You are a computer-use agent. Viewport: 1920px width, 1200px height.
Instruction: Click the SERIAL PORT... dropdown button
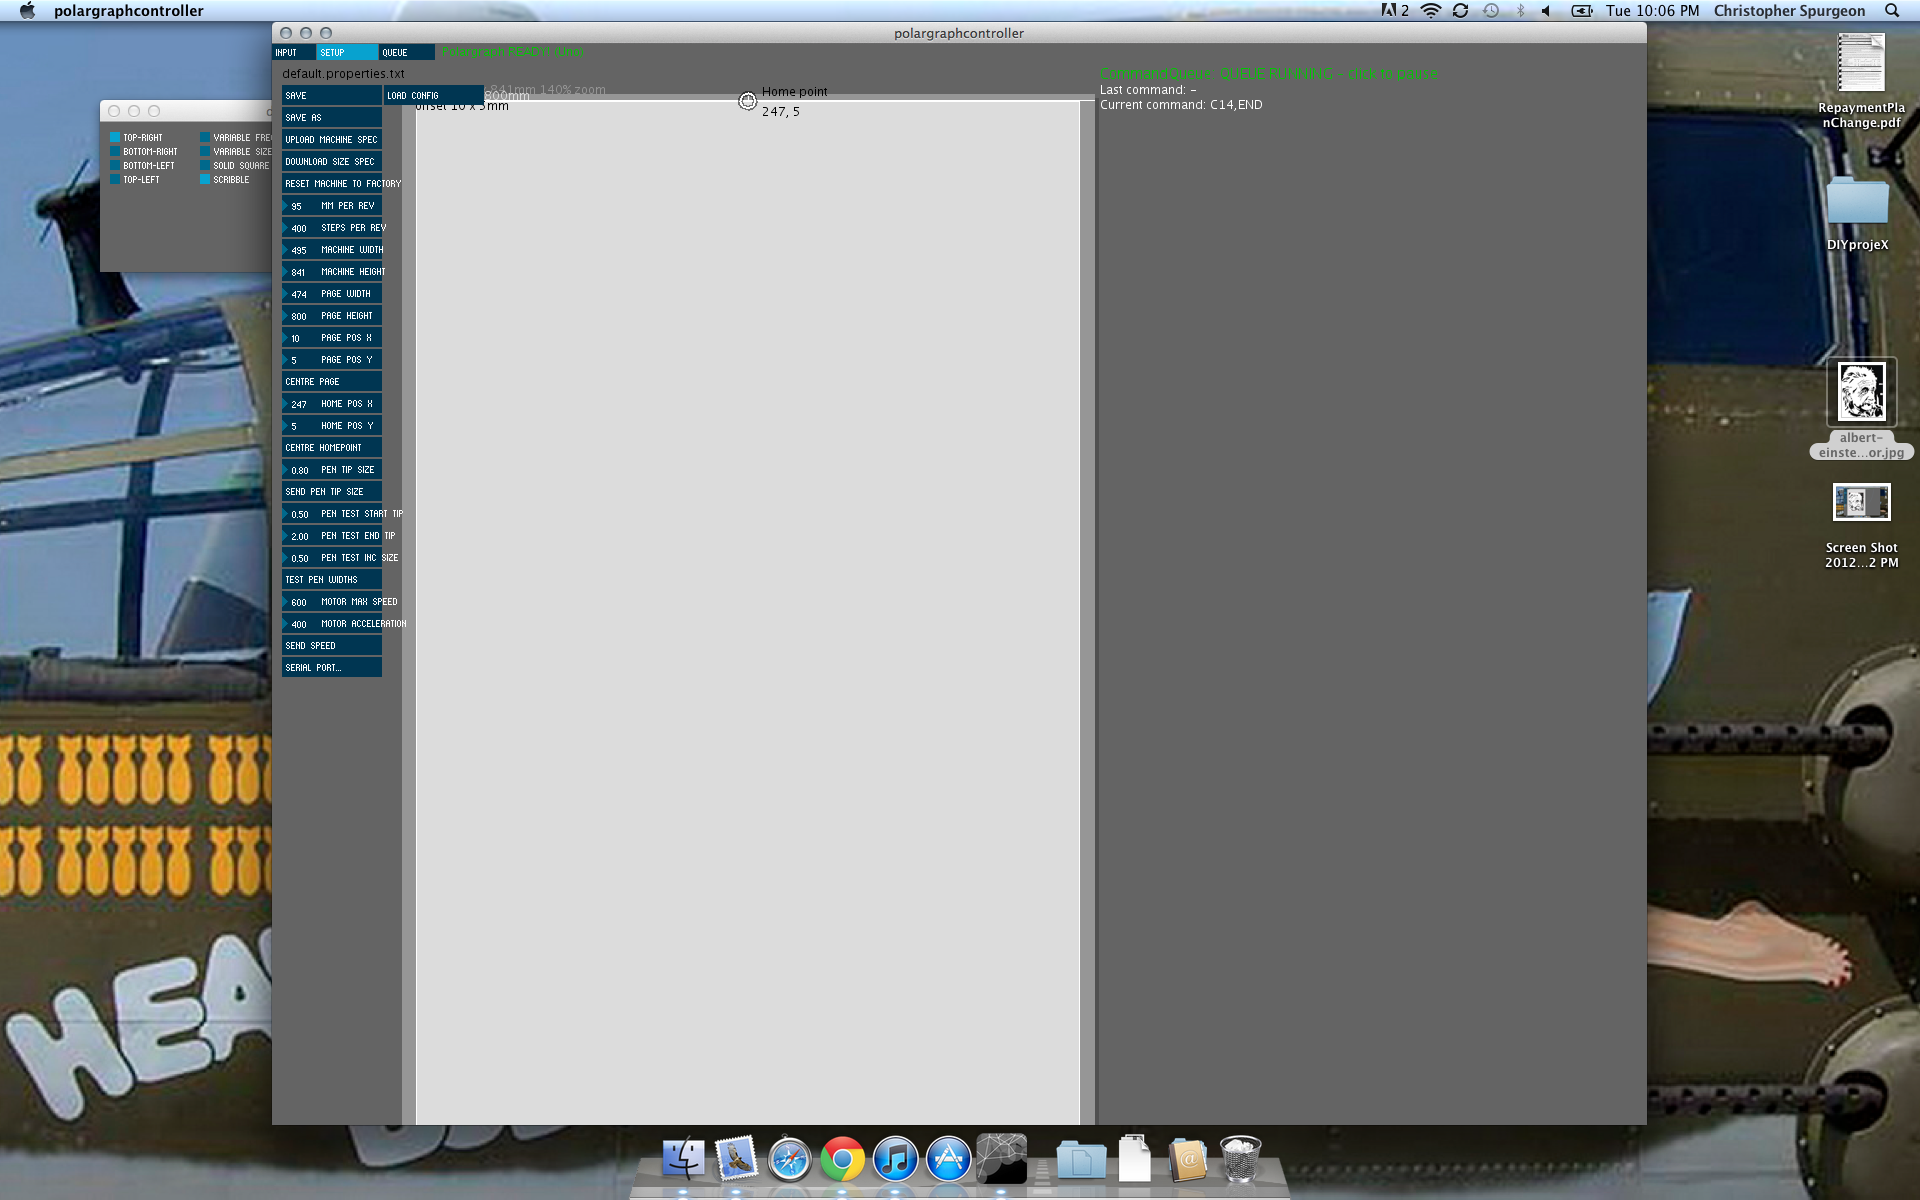[331, 668]
